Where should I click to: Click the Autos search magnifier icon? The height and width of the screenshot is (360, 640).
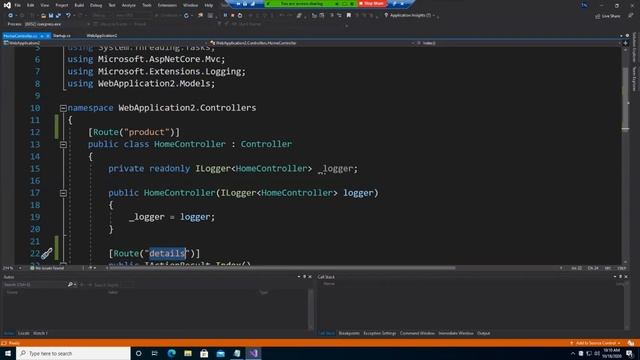tap(70, 284)
